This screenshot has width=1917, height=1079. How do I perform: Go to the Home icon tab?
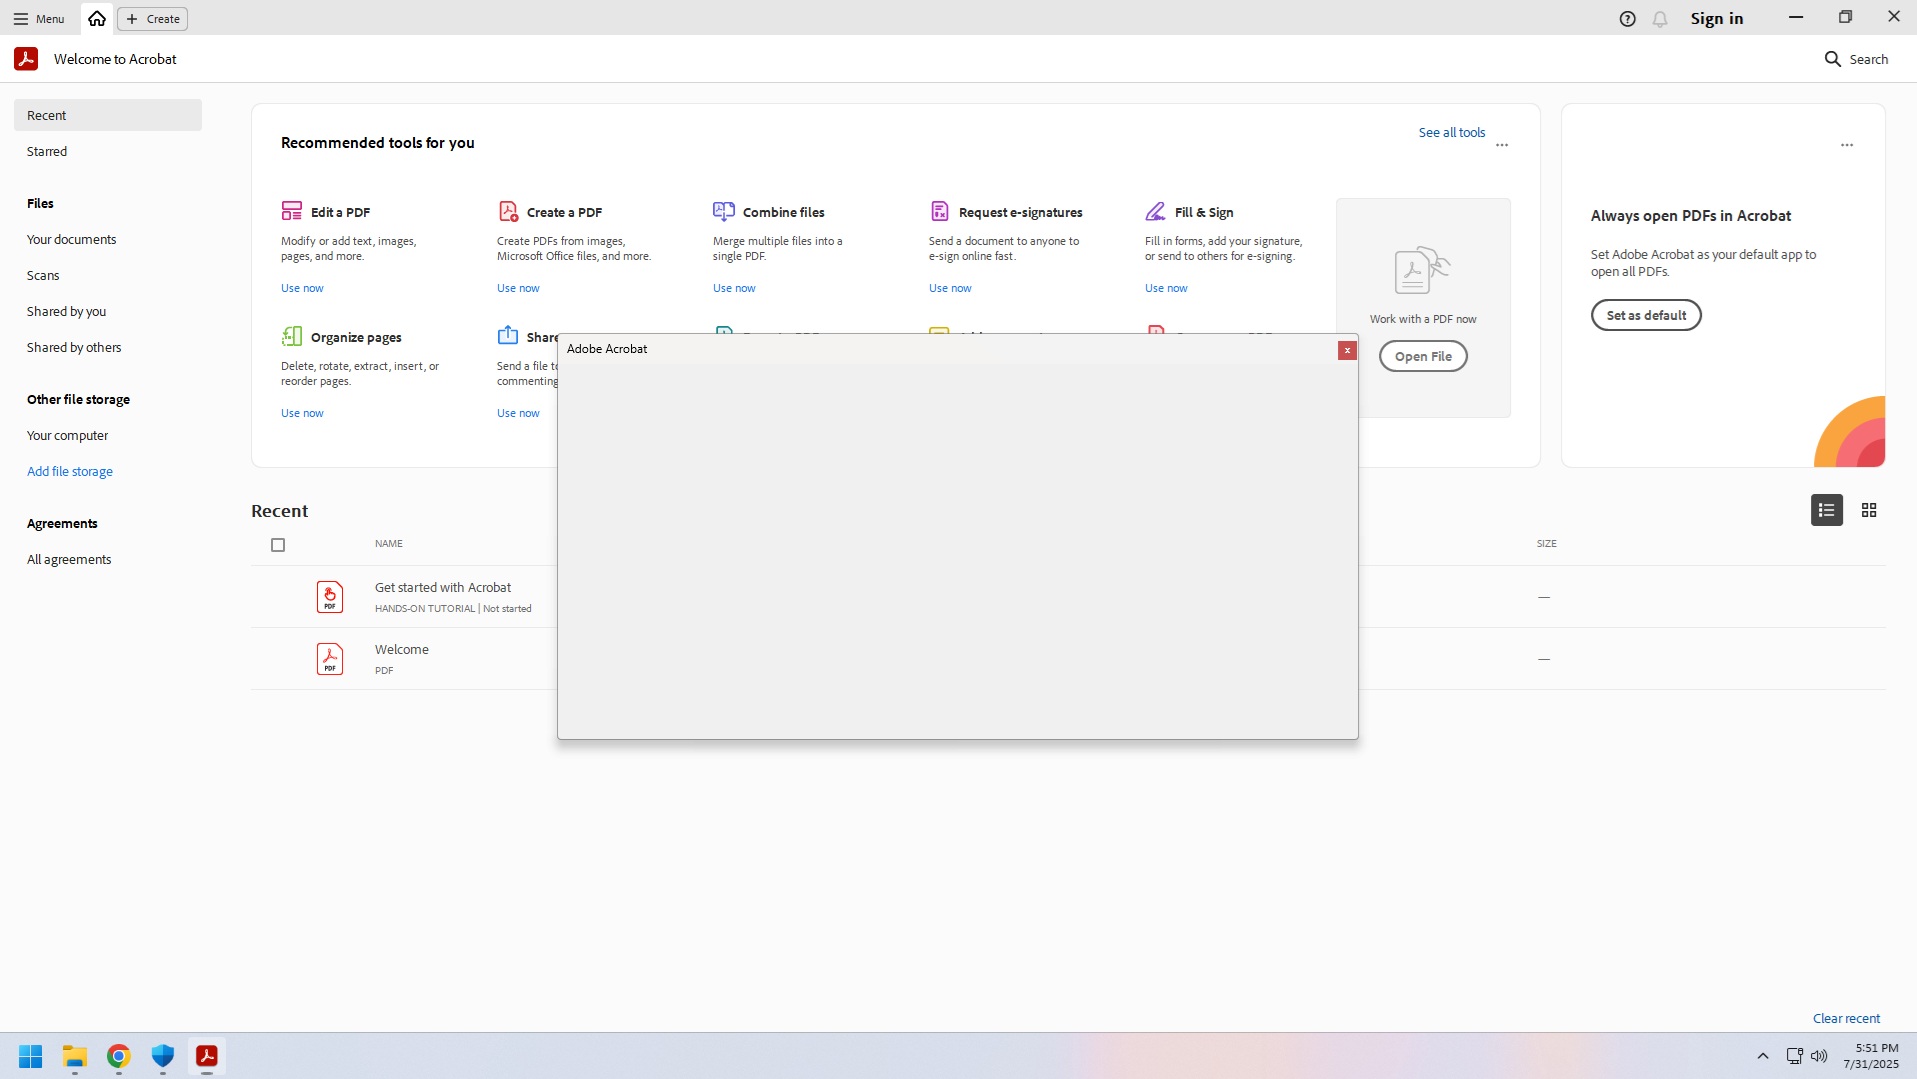97,18
